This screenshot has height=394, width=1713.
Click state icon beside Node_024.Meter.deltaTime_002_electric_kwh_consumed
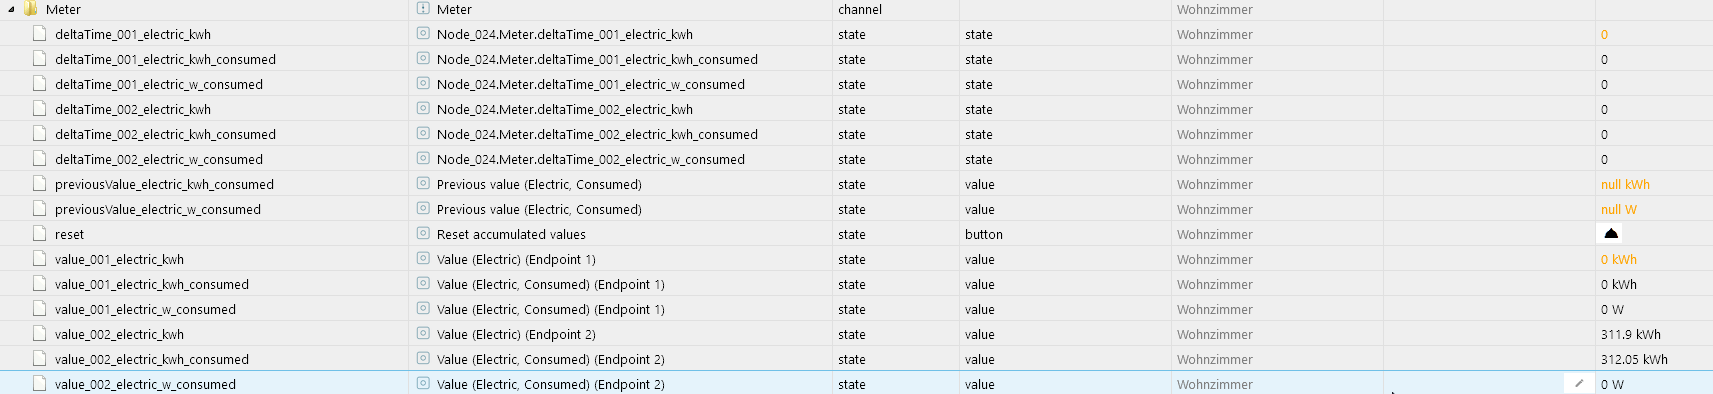pos(423,134)
